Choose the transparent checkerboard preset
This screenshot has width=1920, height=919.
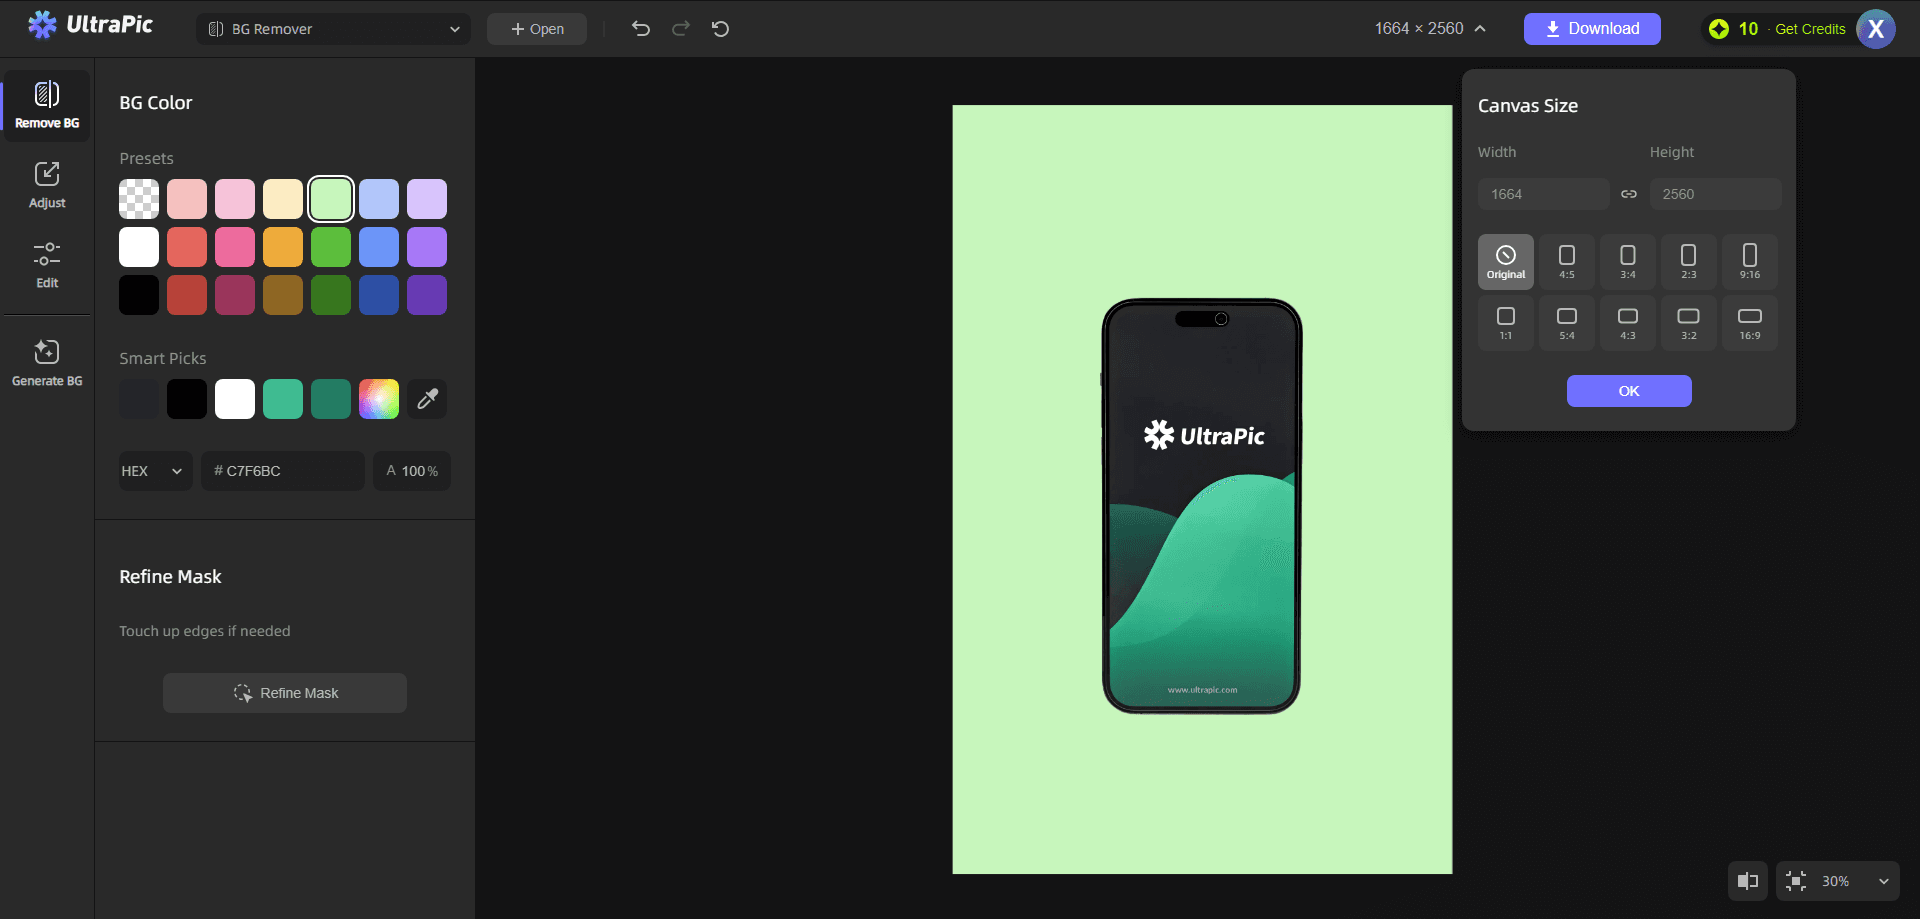[x=139, y=199]
